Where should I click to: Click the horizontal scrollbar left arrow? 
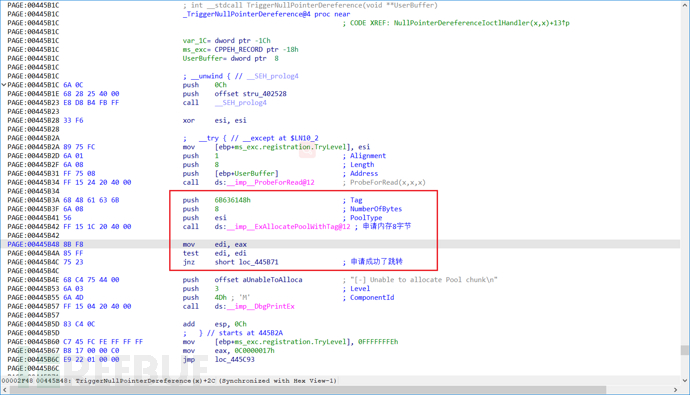pos(4,390)
